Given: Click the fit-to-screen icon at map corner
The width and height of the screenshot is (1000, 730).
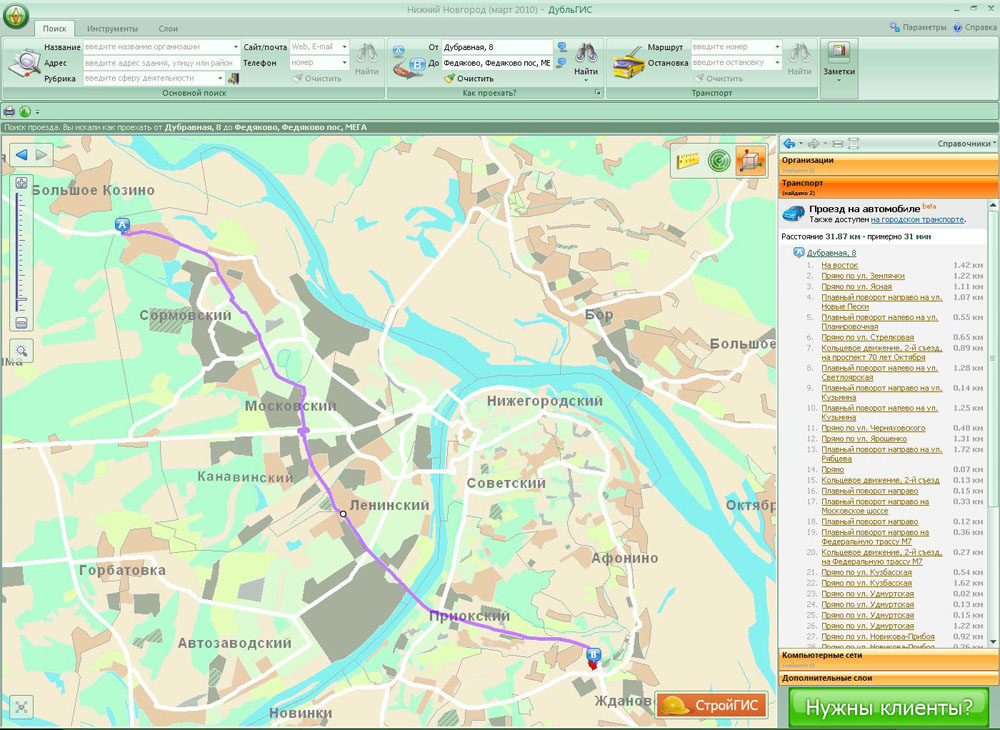Looking at the screenshot, I should (21, 706).
